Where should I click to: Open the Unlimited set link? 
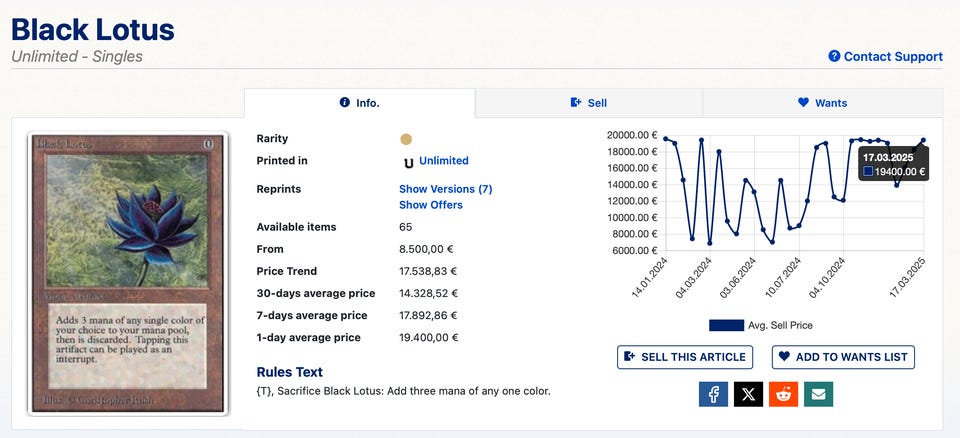click(444, 161)
